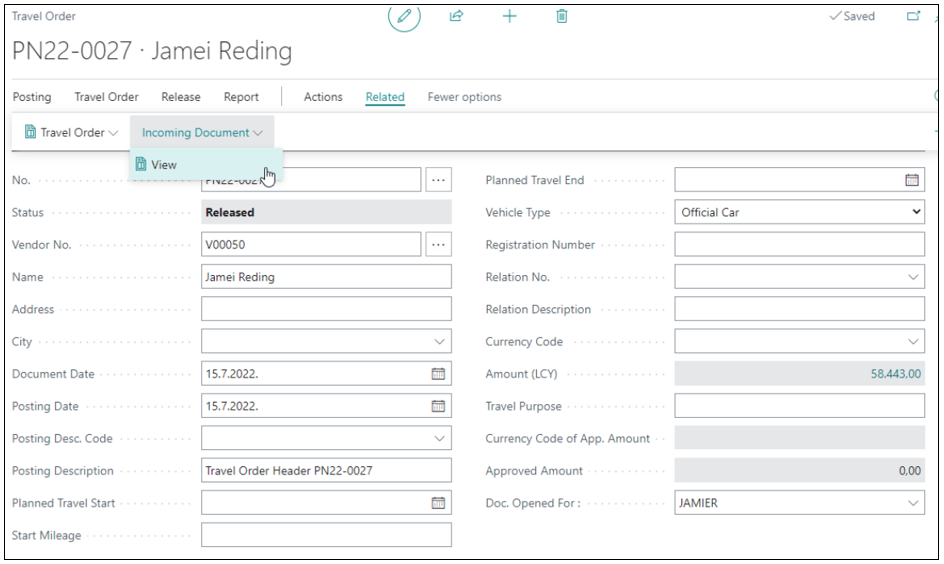Open calendar for Posting Date
The image size is (944, 564).
click(438, 406)
